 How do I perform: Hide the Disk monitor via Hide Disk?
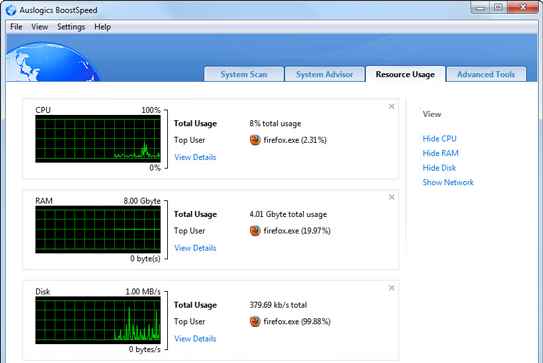(x=439, y=168)
